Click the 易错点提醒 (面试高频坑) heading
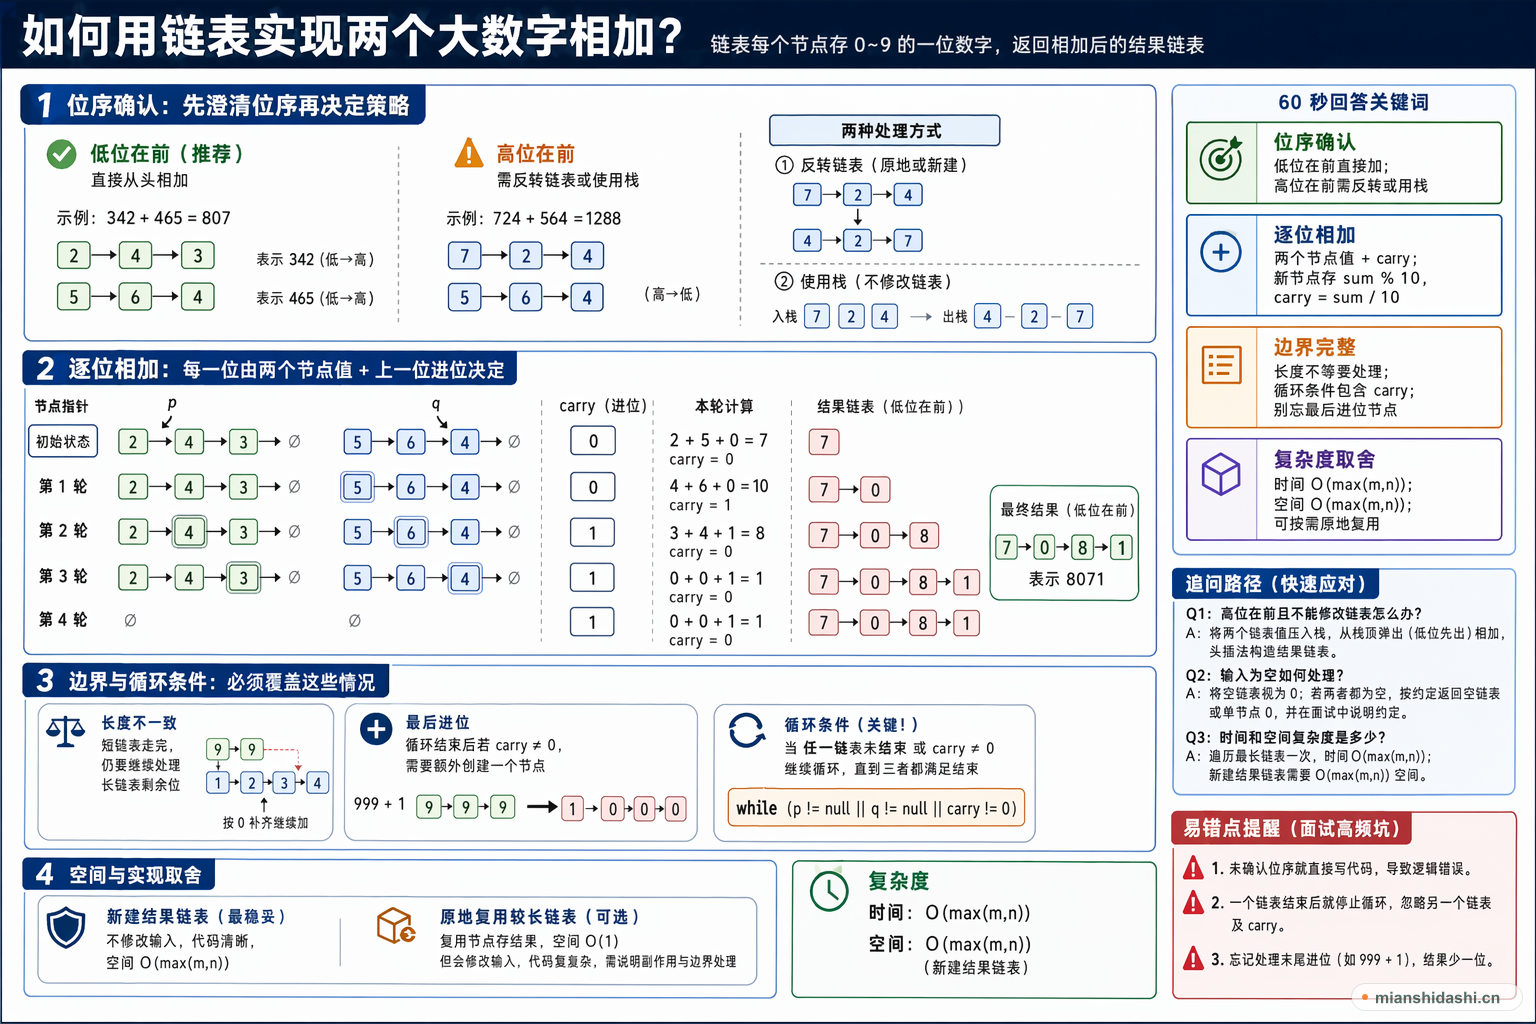 1292,828
